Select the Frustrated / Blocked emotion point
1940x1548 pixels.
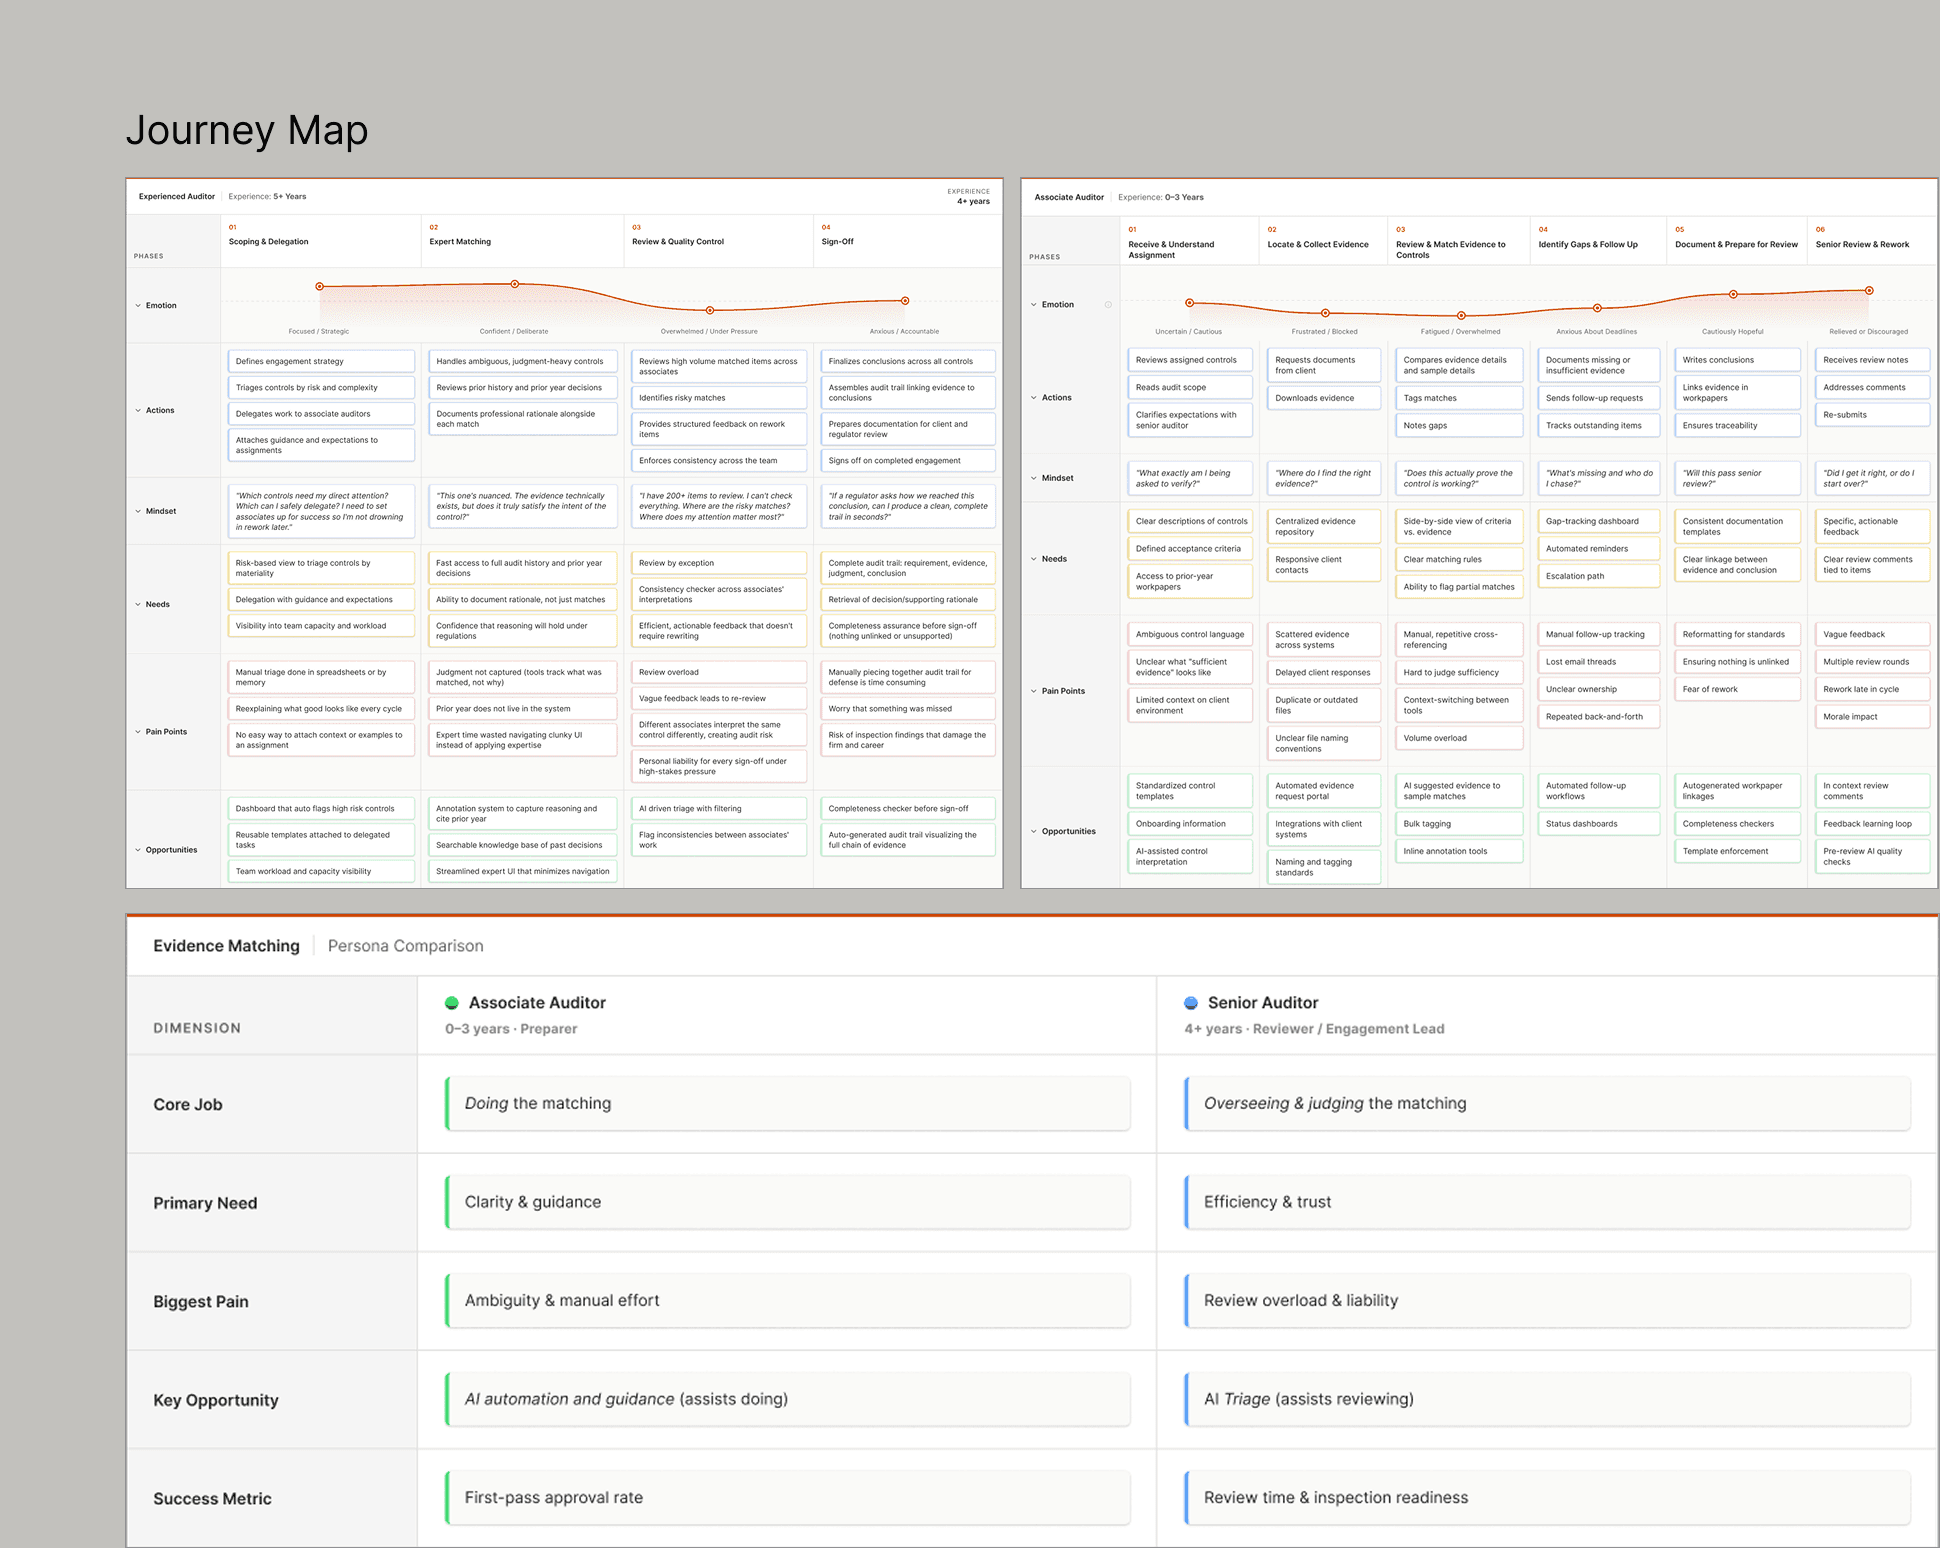click(1325, 313)
